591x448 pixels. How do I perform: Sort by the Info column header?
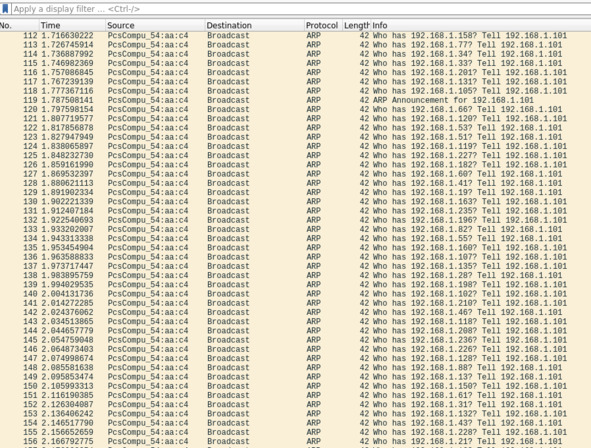point(481,25)
